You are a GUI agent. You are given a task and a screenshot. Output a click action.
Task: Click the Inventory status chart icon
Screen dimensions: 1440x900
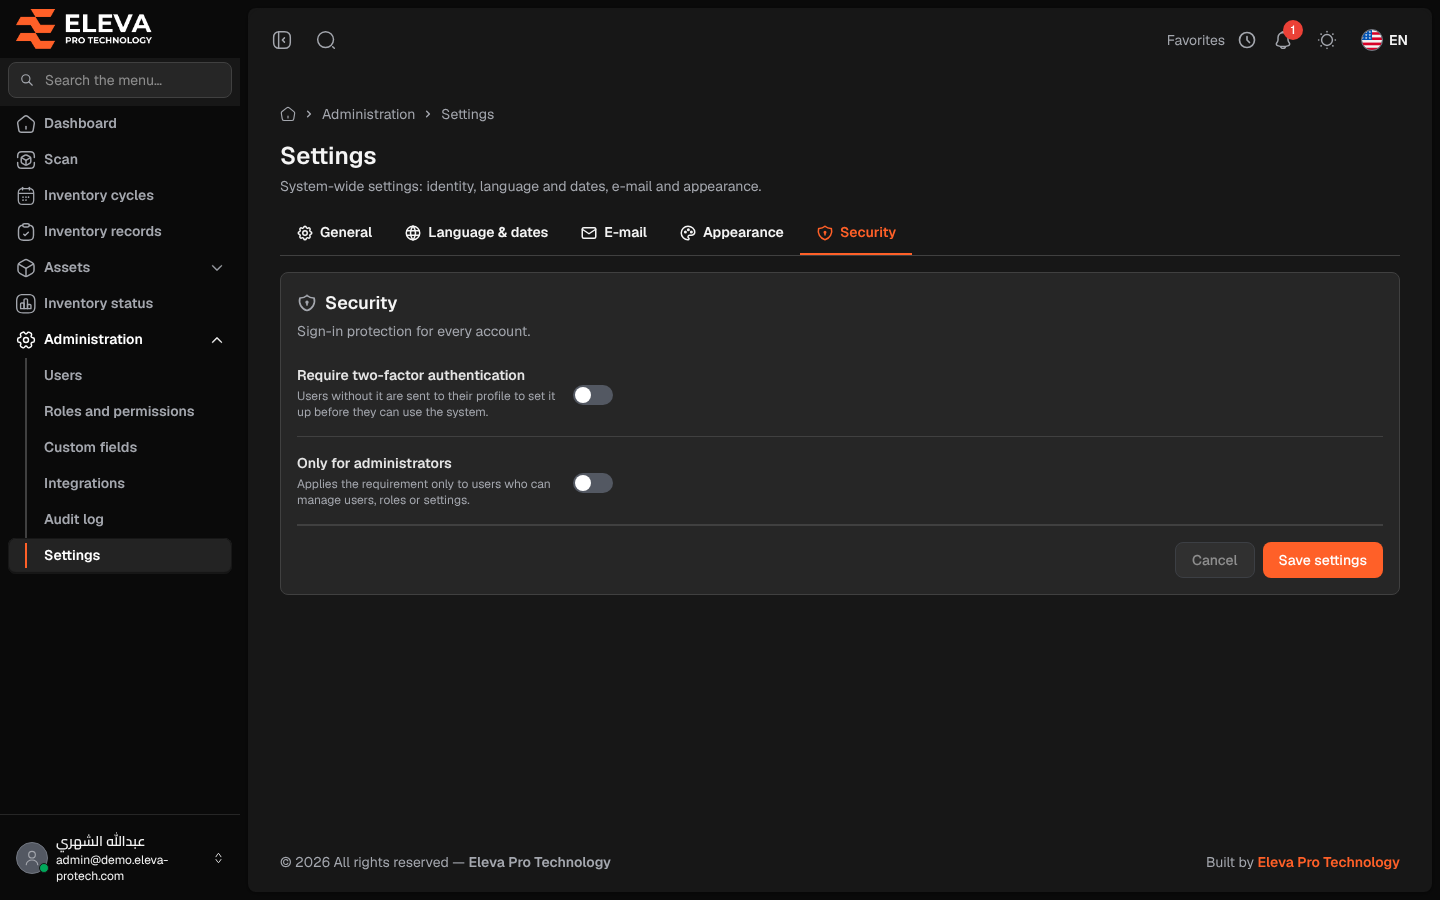(26, 303)
